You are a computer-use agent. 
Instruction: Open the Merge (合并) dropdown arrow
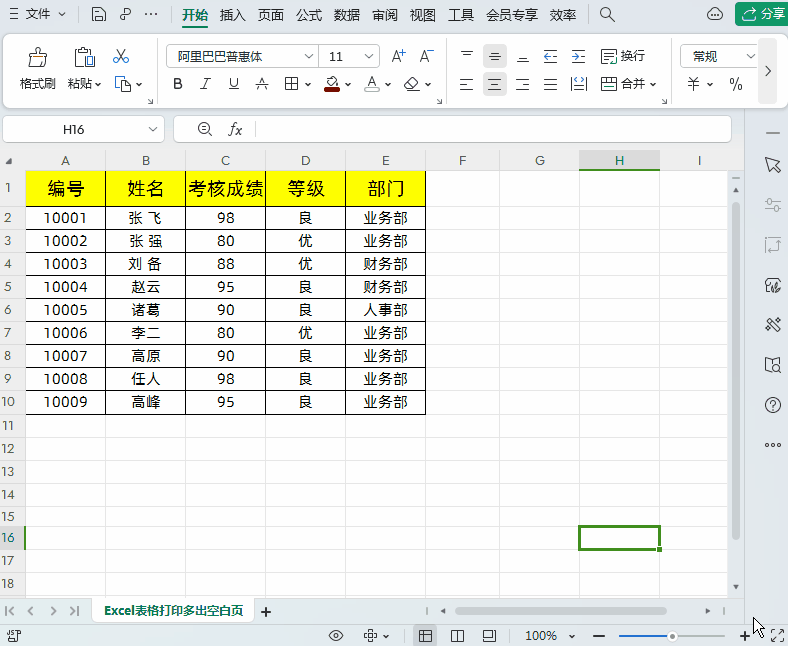tap(653, 84)
